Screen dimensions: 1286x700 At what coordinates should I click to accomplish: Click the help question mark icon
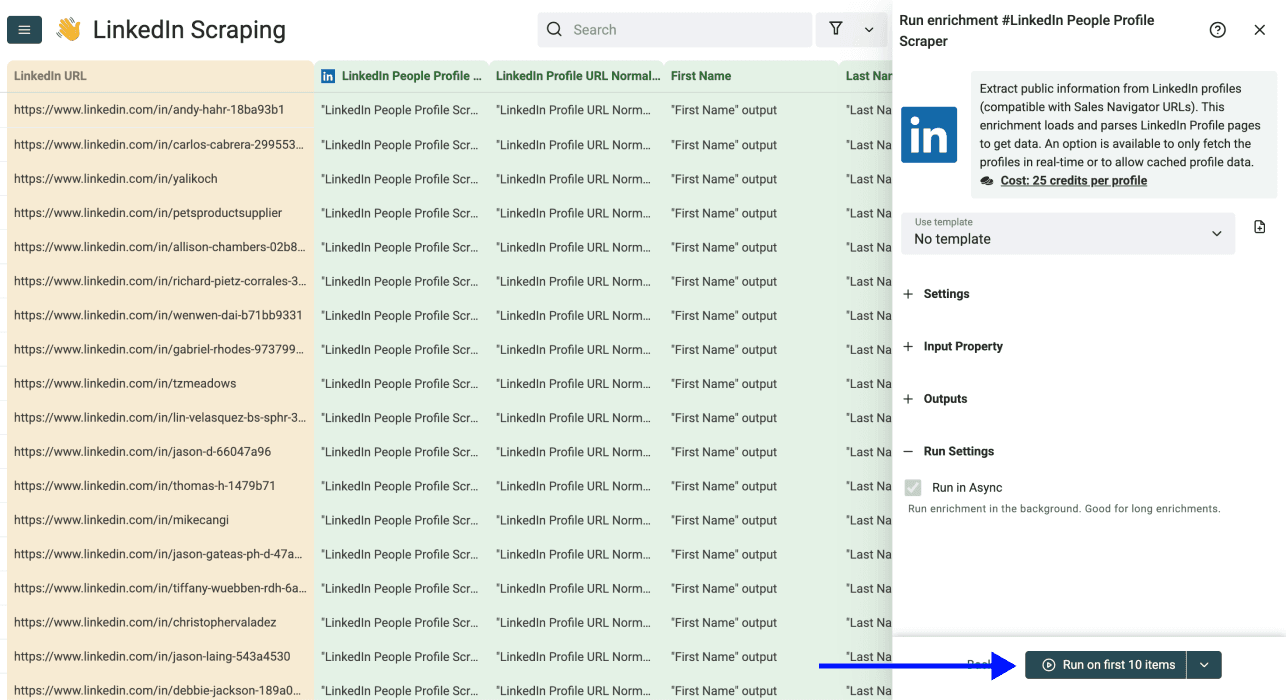[x=1217, y=30]
